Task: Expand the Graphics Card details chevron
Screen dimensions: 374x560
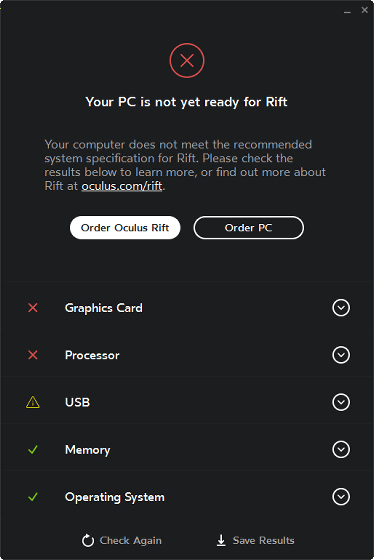Action: point(341,308)
